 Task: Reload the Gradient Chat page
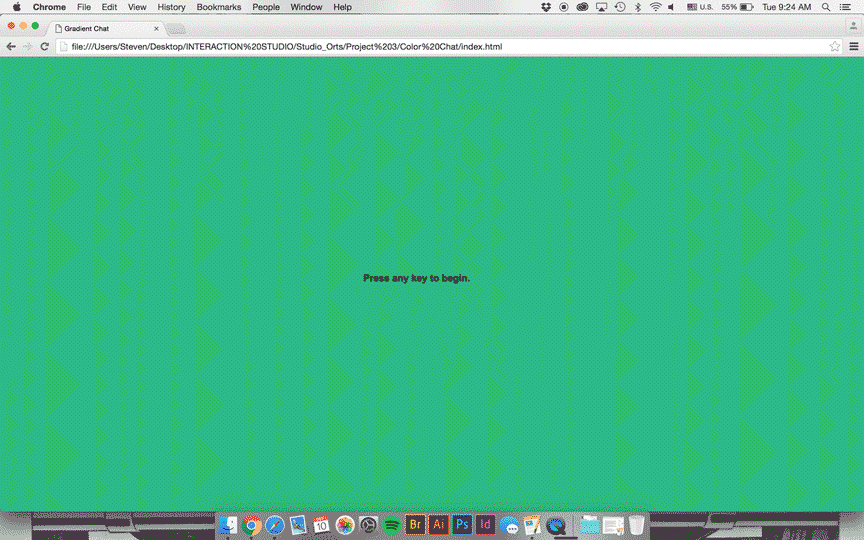pyautogui.click(x=44, y=47)
